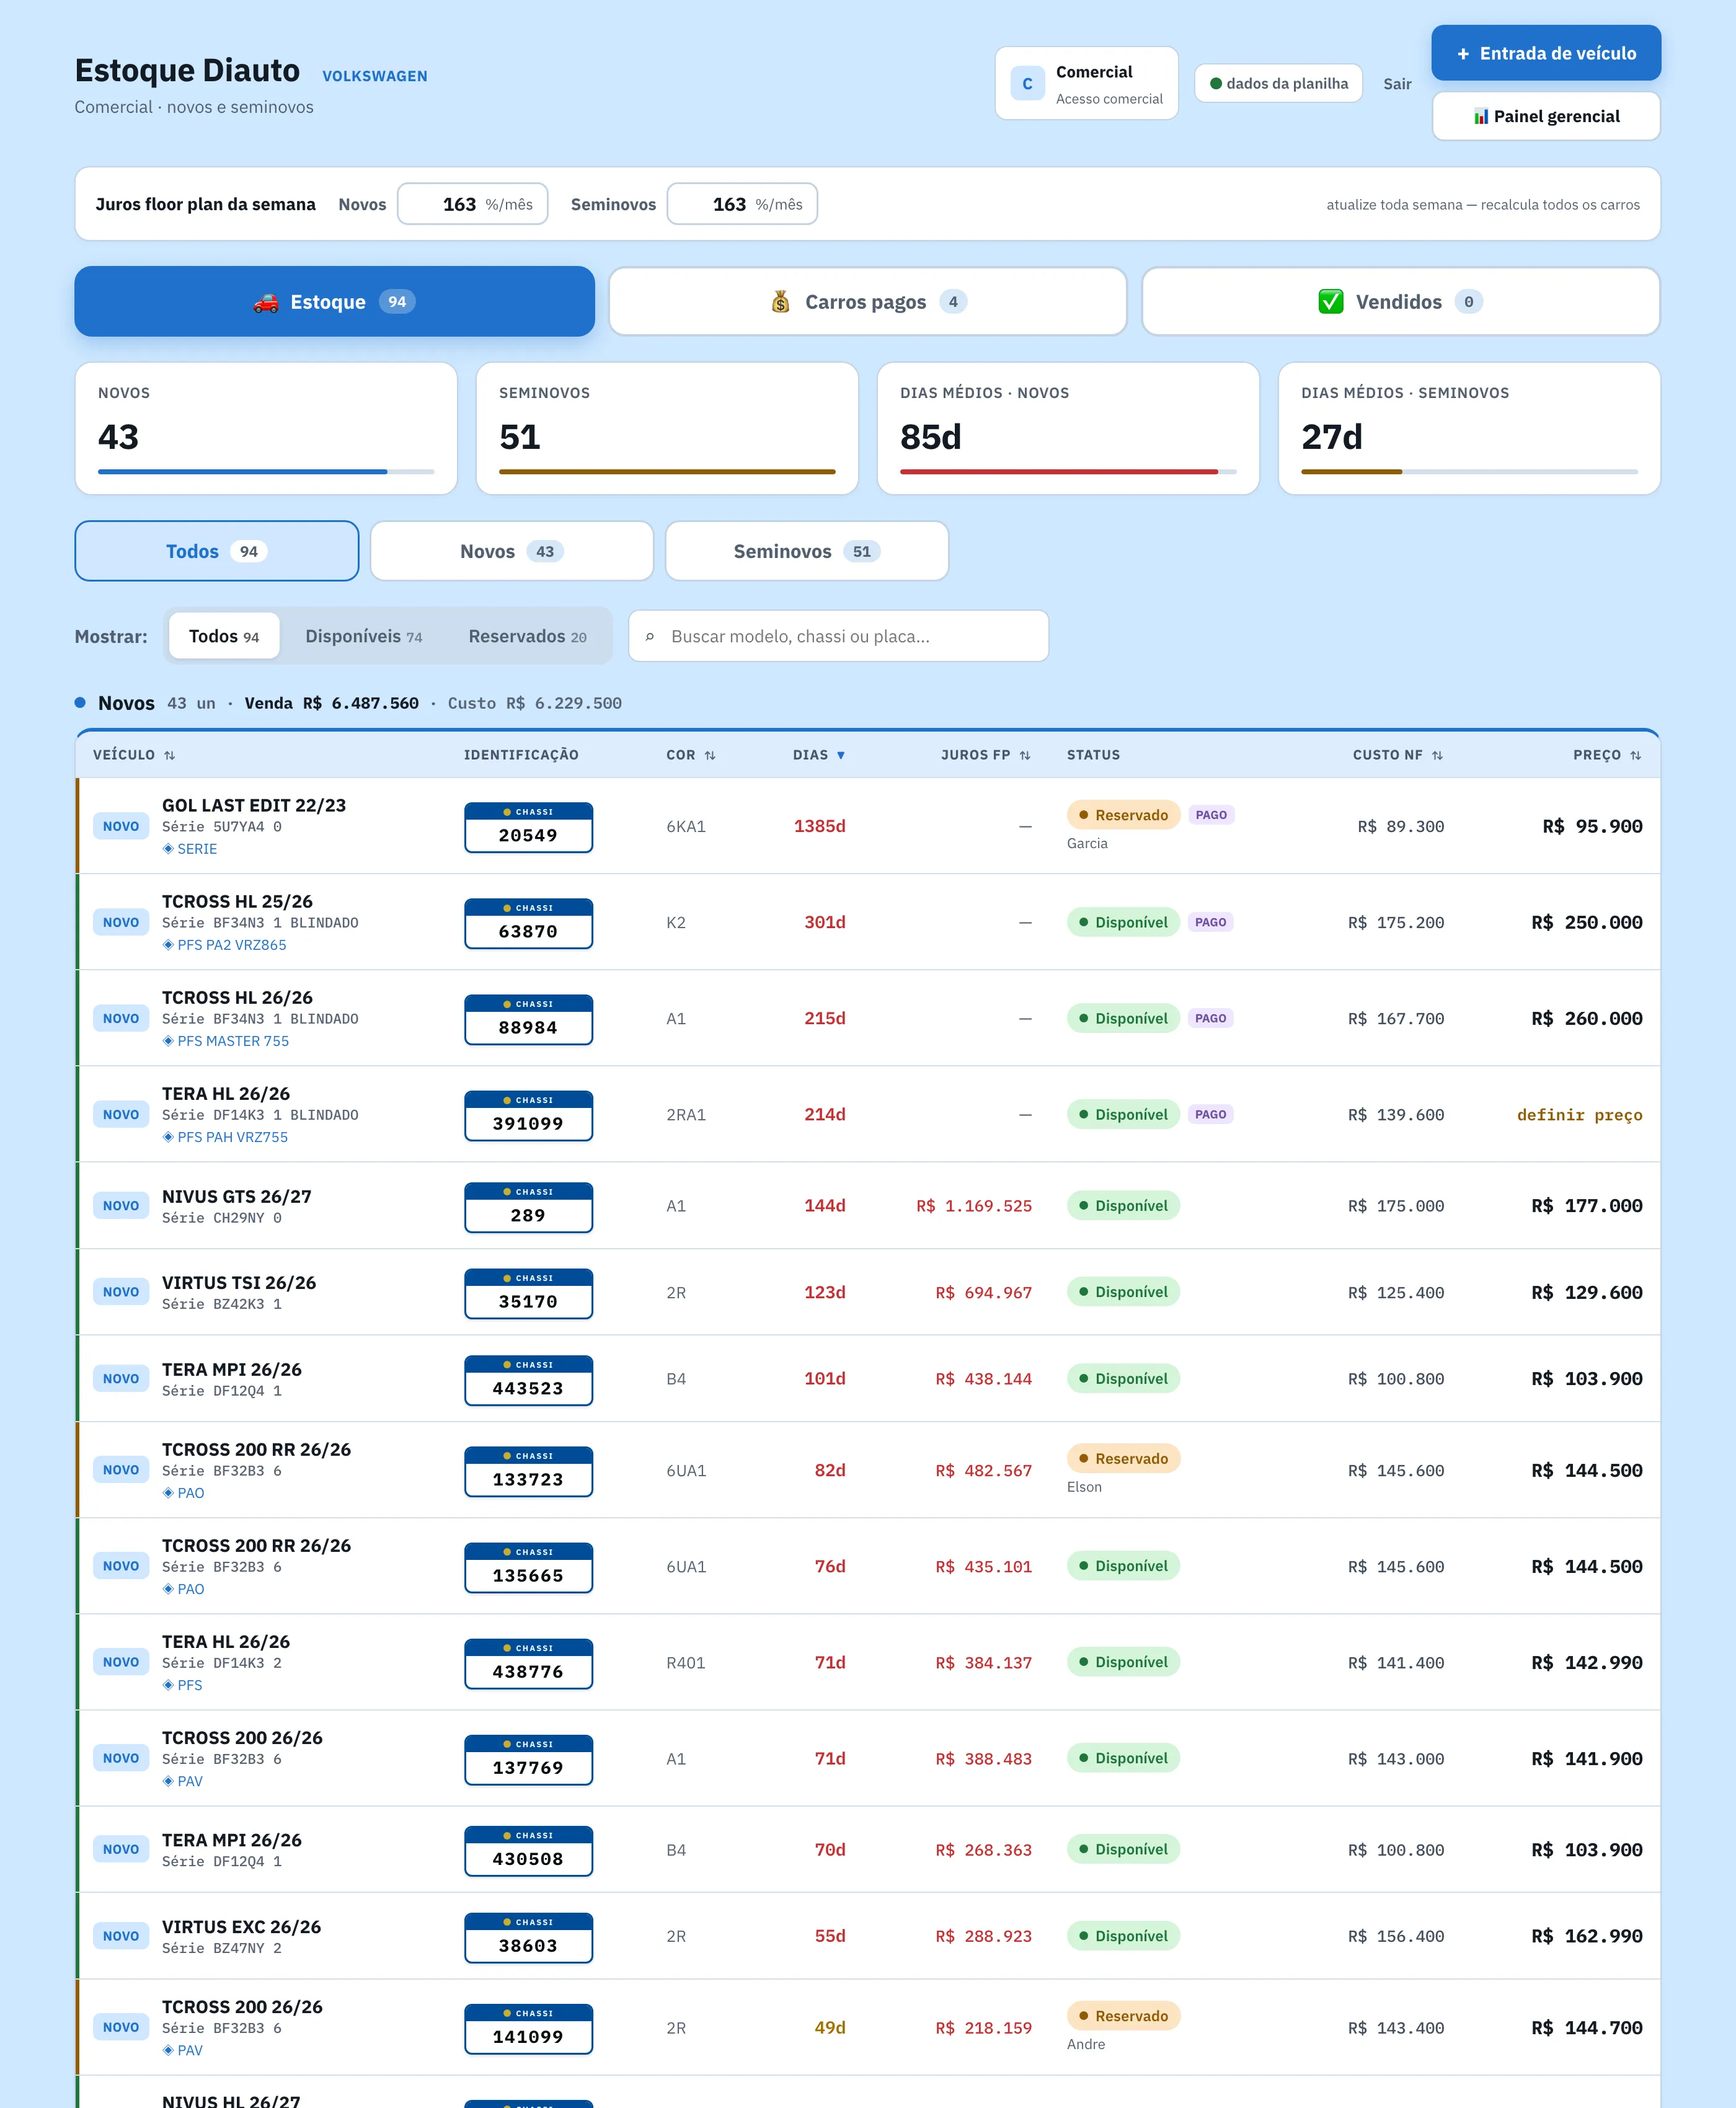
Task: Click the PAGO badge on the TCROSS HL 25/26 row
Action: coord(1210,922)
